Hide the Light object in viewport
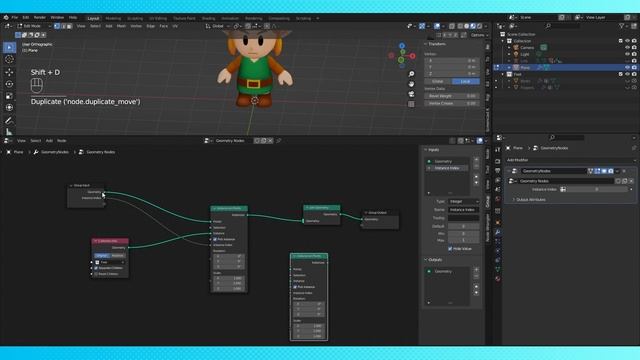 click(x=627, y=54)
